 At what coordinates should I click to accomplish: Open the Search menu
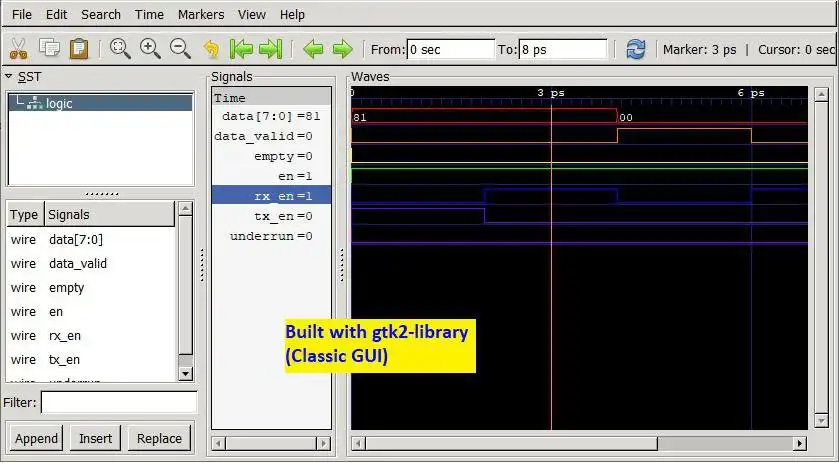coord(101,14)
